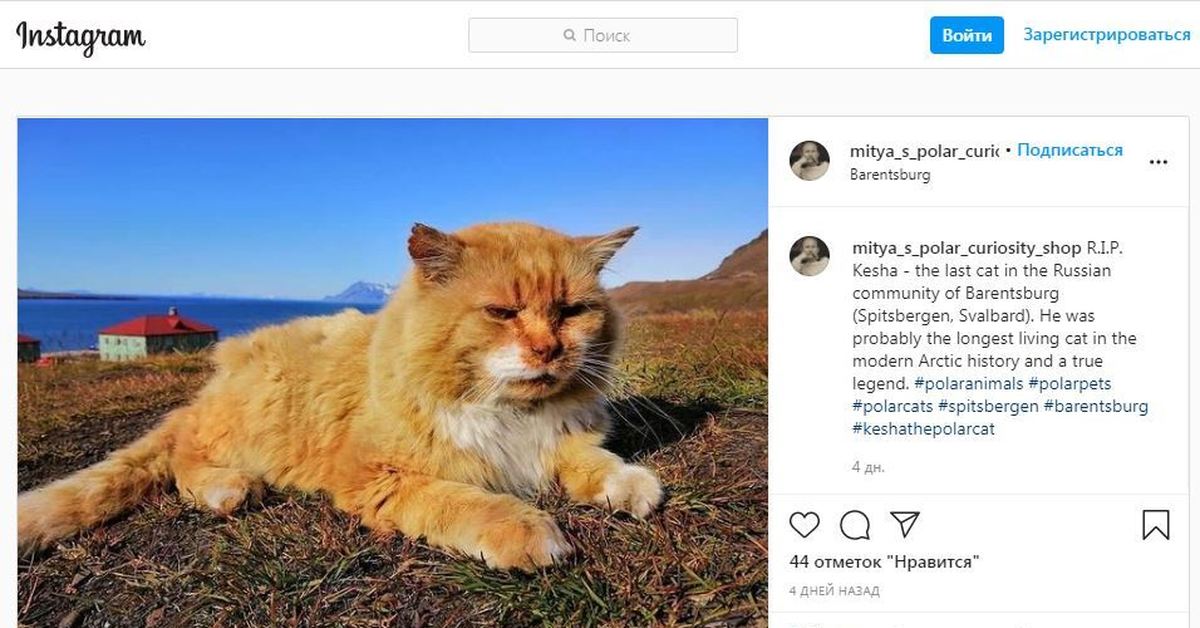Image resolution: width=1200 pixels, height=628 pixels.
Task: Open comments with the speech bubble icon
Action: coord(854,525)
